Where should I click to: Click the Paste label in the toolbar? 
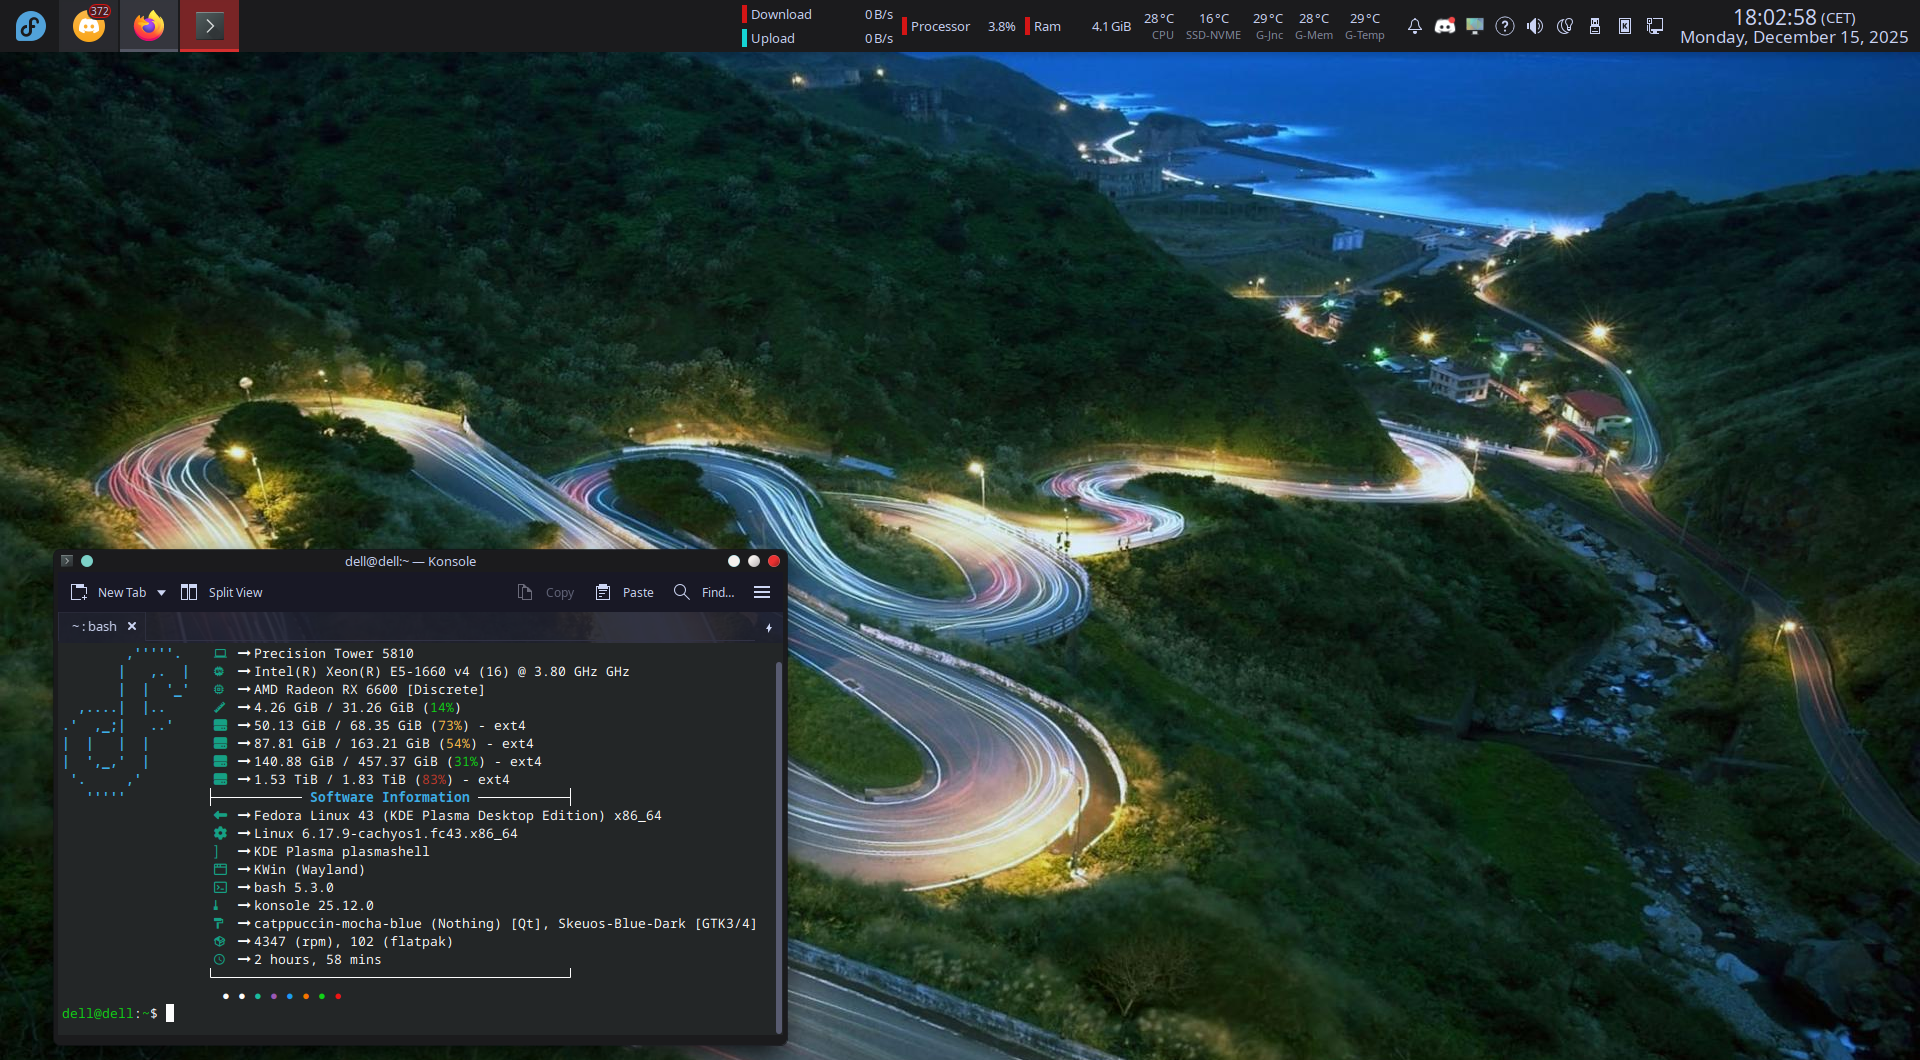[x=638, y=592]
